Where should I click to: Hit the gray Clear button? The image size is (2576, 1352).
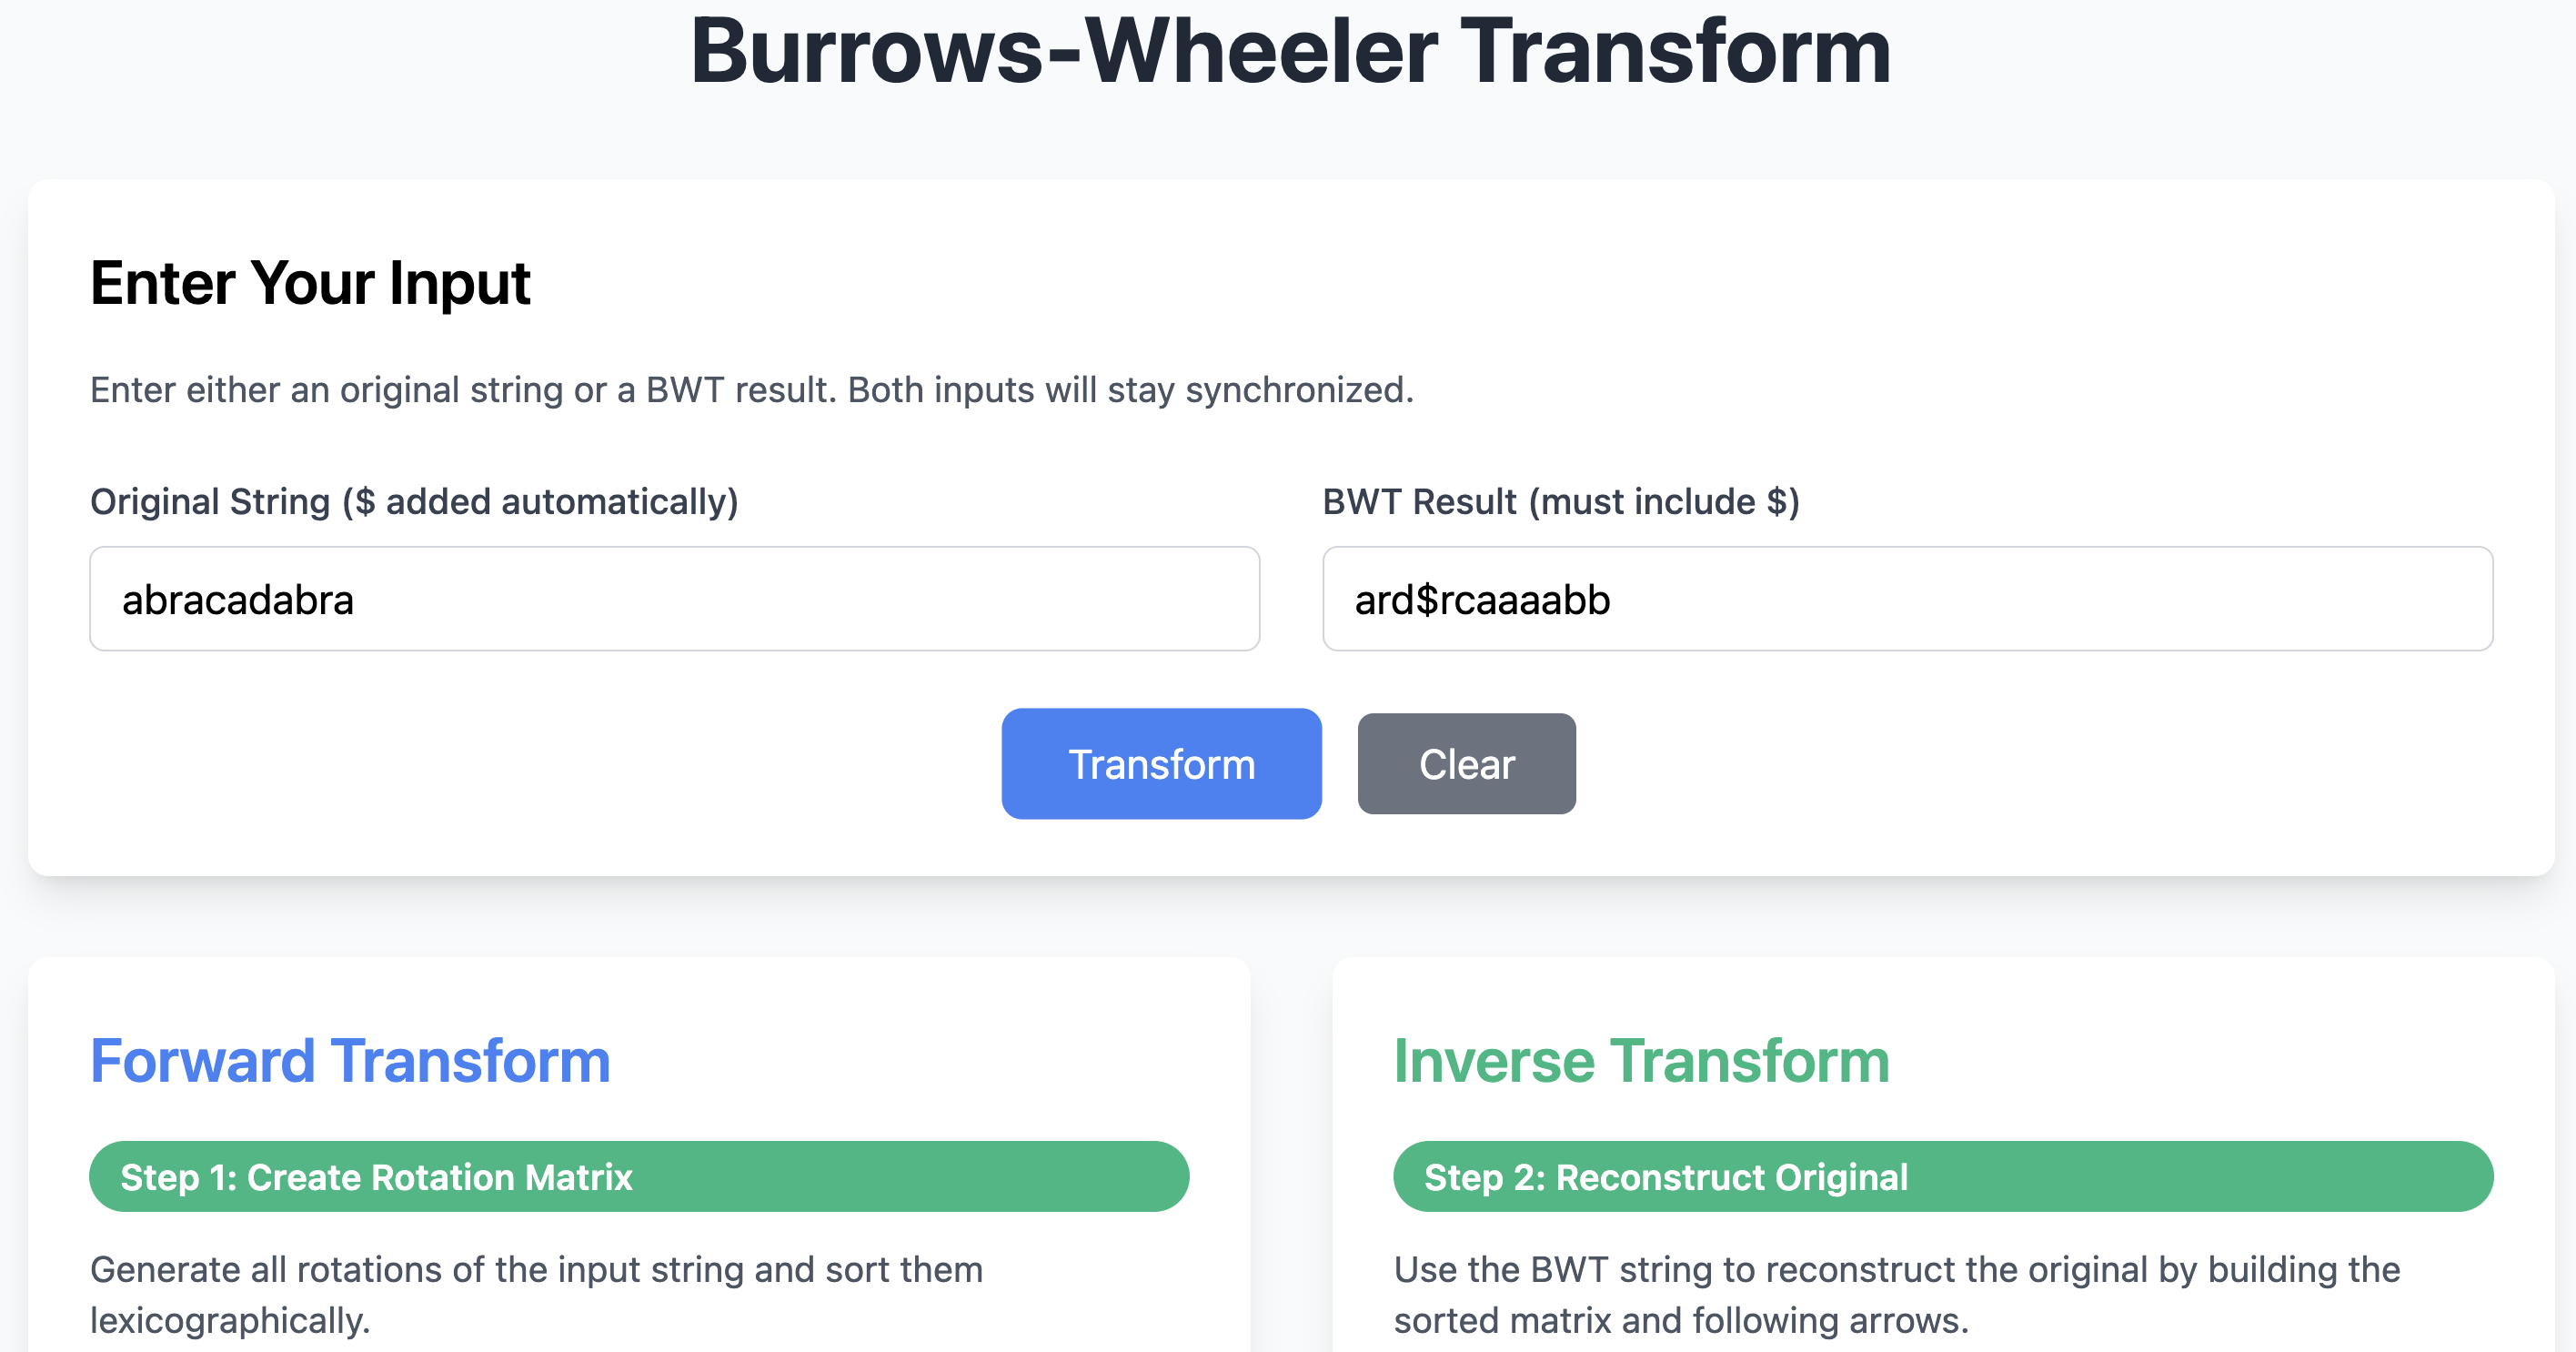1466,764
